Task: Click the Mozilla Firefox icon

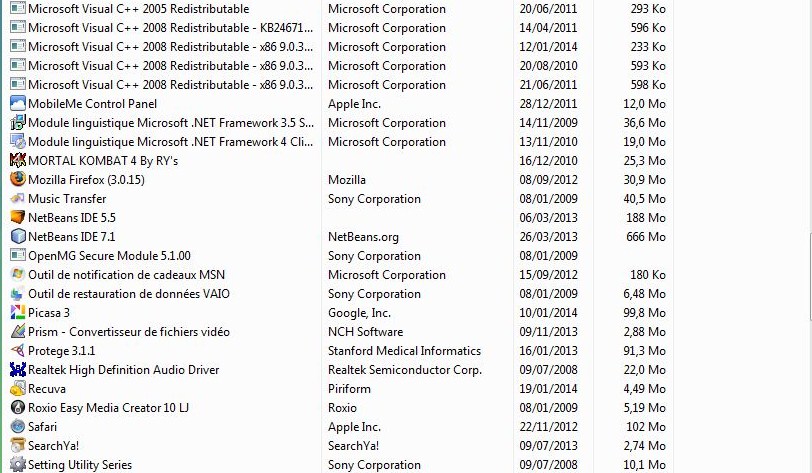Action: pos(18,179)
